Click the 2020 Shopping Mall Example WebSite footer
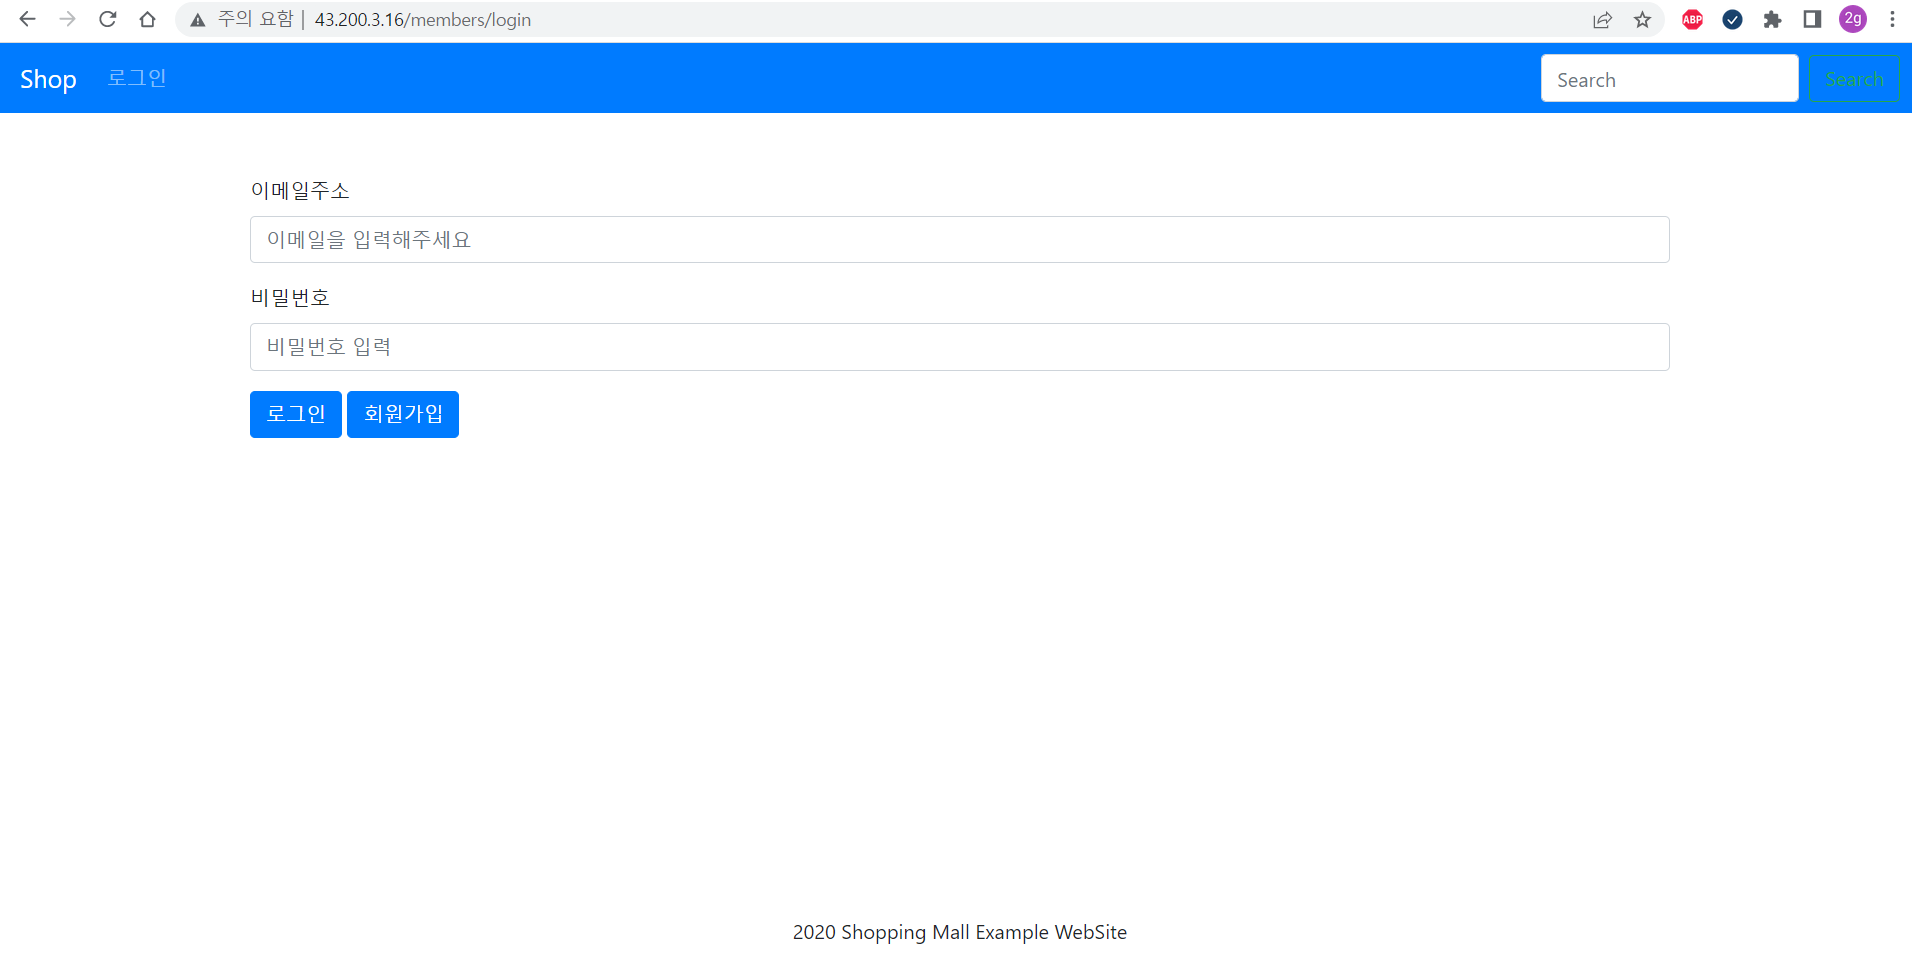 [x=960, y=932]
